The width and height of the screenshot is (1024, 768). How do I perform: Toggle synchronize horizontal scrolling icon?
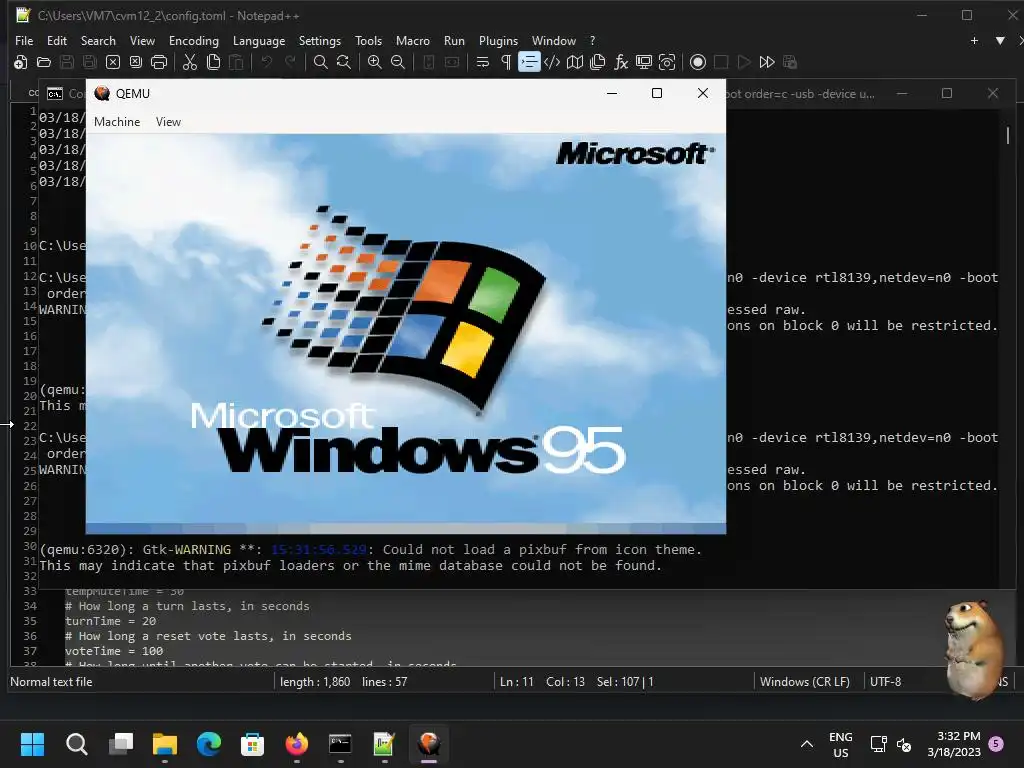(x=451, y=62)
